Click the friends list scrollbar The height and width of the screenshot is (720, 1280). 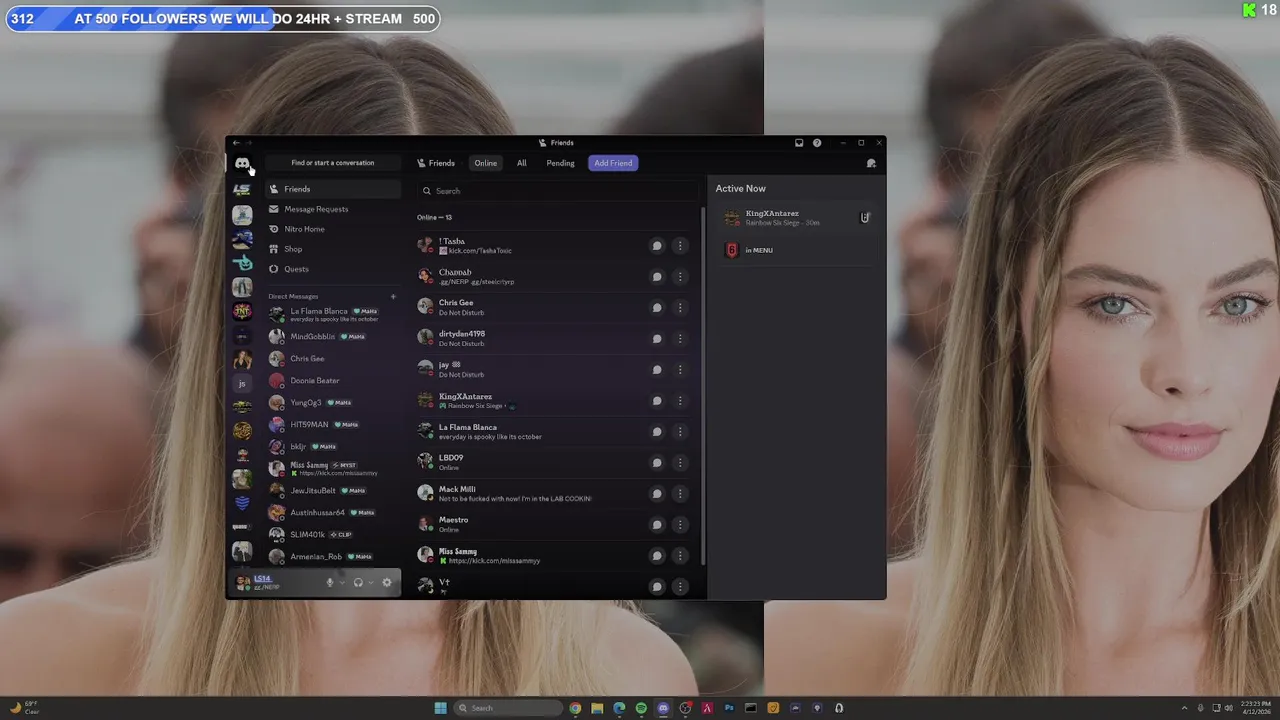click(x=703, y=385)
